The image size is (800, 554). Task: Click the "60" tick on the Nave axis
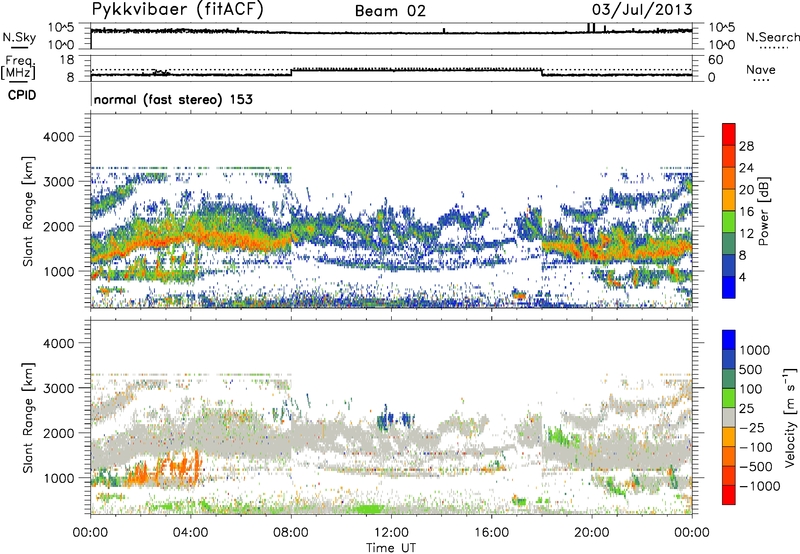coord(716,60)
